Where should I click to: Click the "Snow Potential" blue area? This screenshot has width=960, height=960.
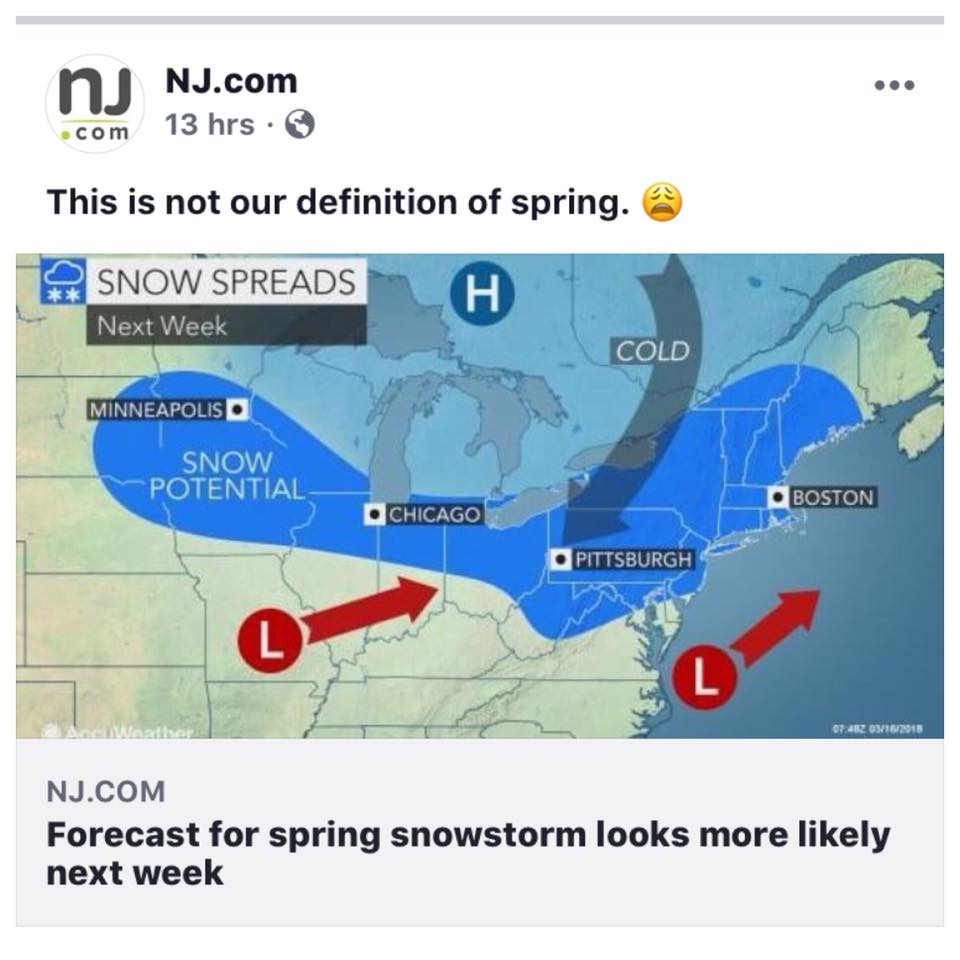[x=228, y=476]
